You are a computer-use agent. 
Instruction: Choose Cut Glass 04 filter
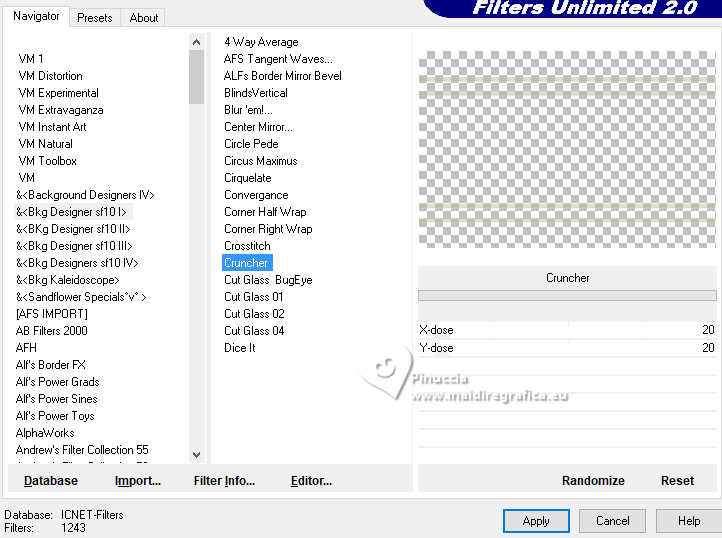(x=254, y=332)
